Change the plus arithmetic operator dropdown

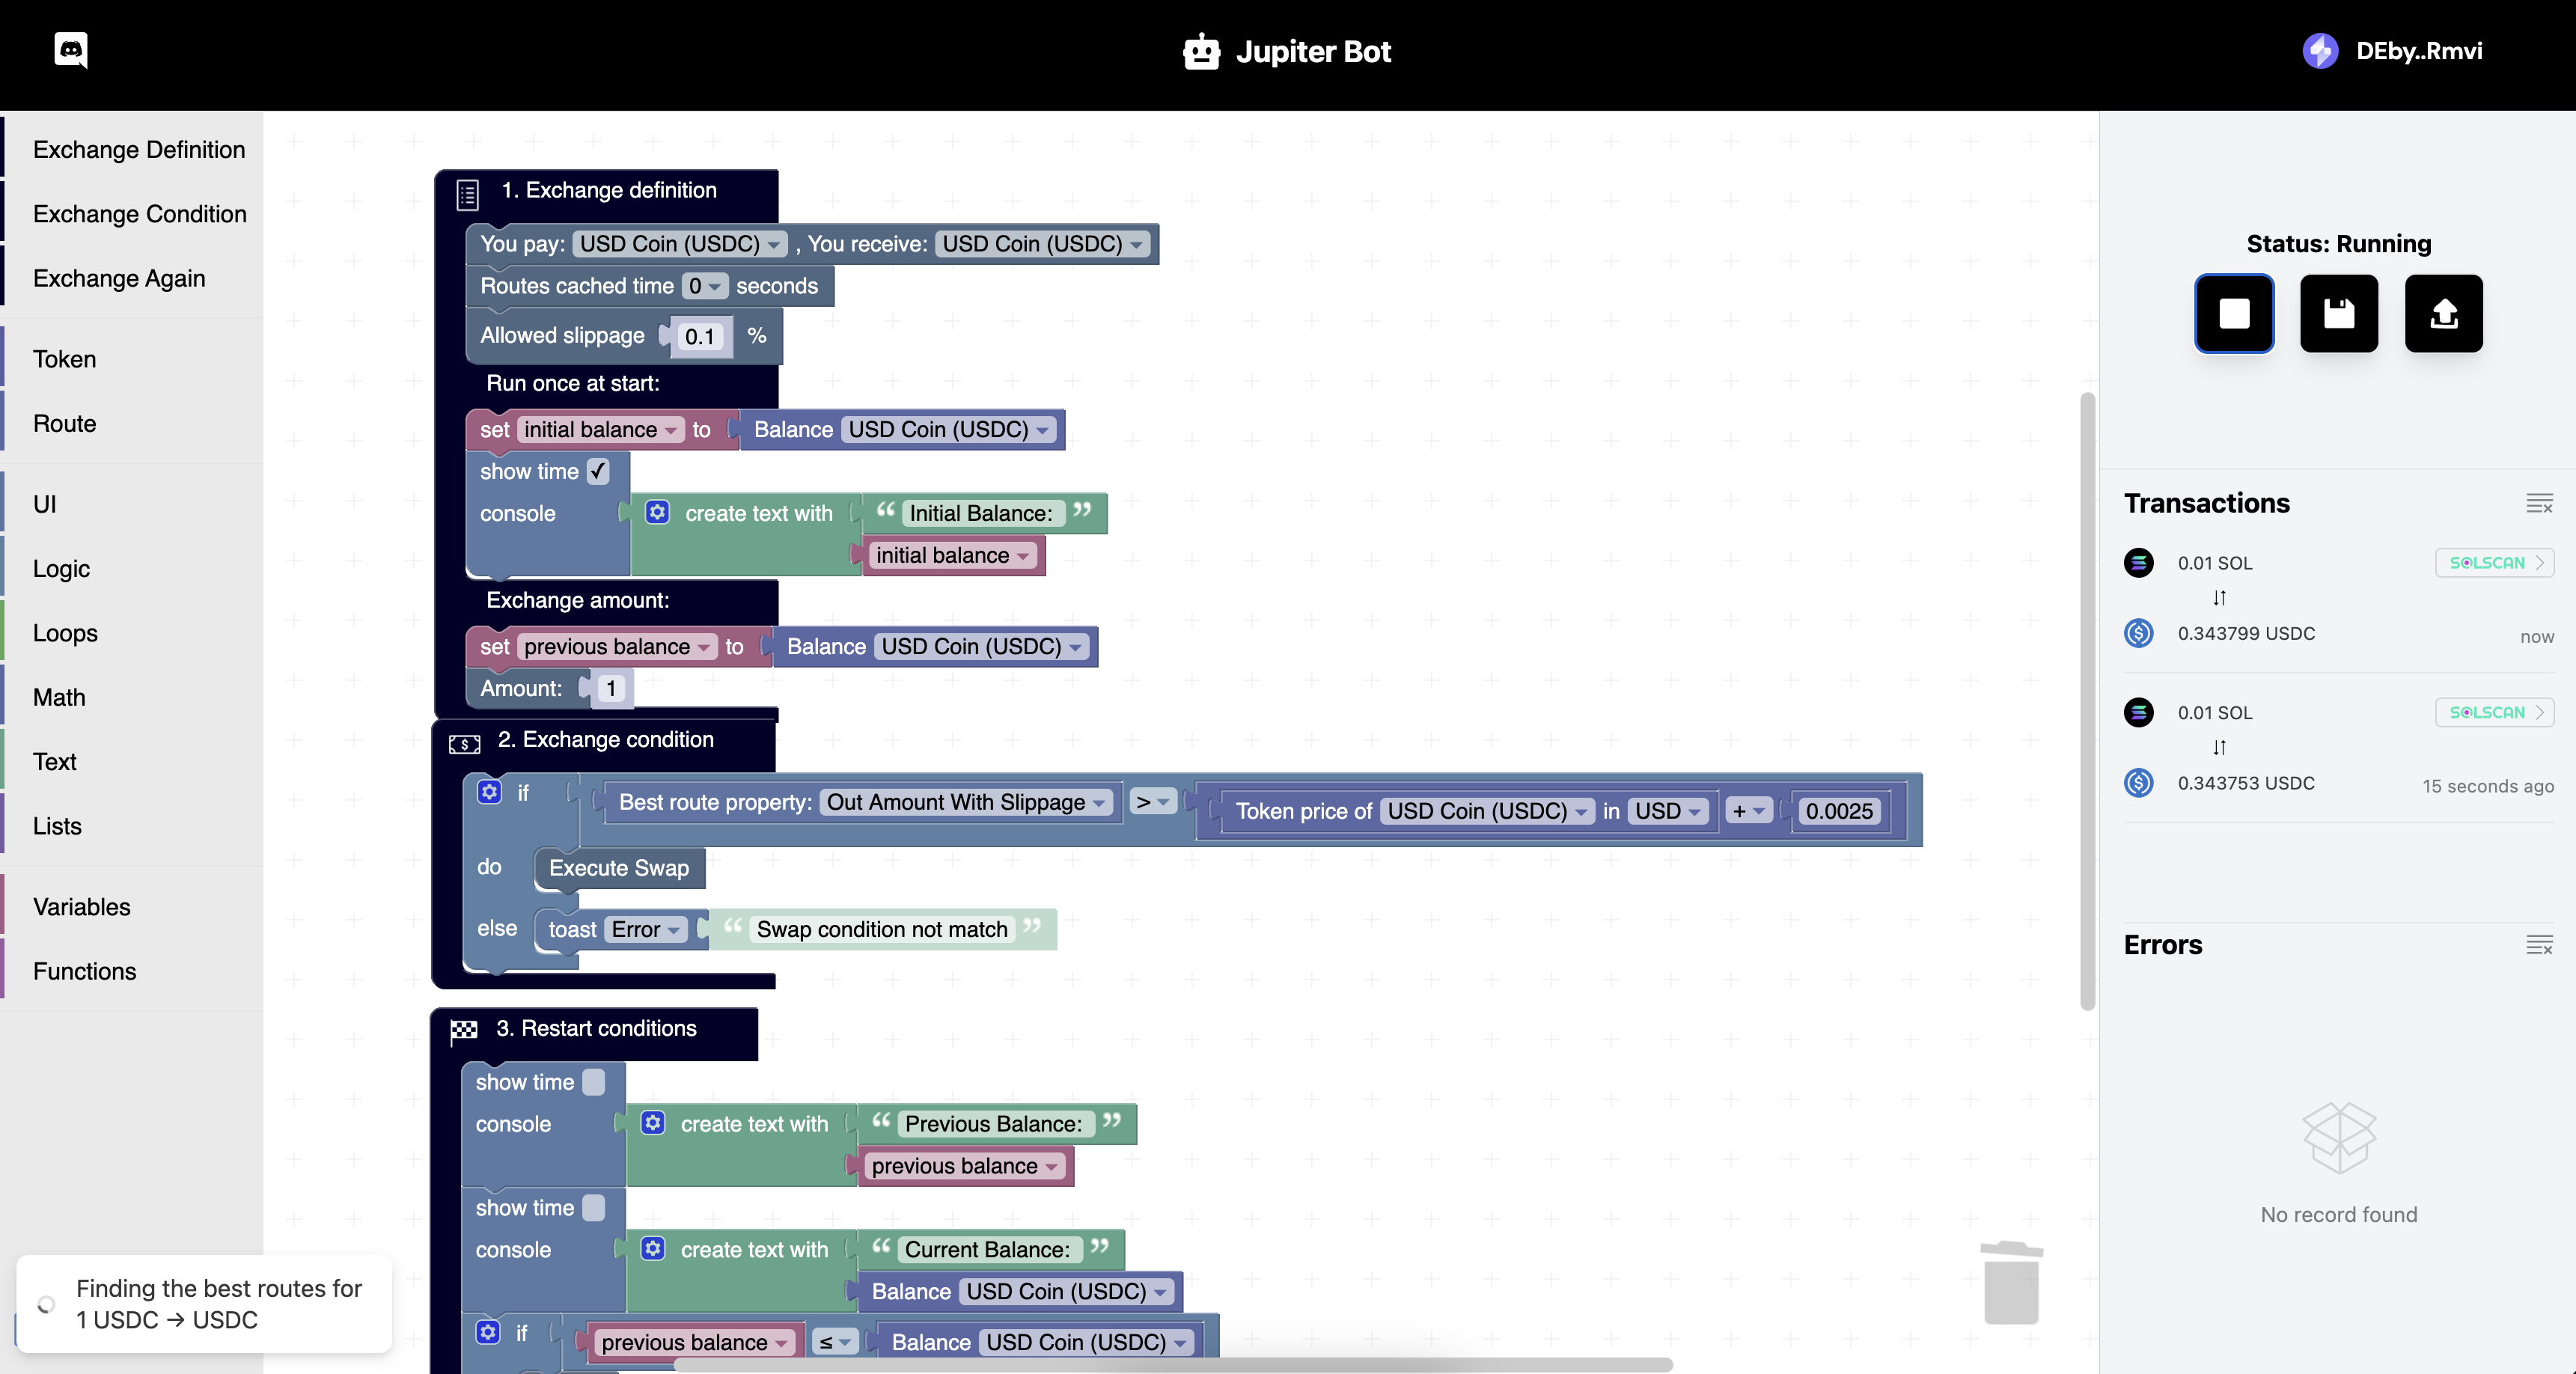pos(1749,811)
